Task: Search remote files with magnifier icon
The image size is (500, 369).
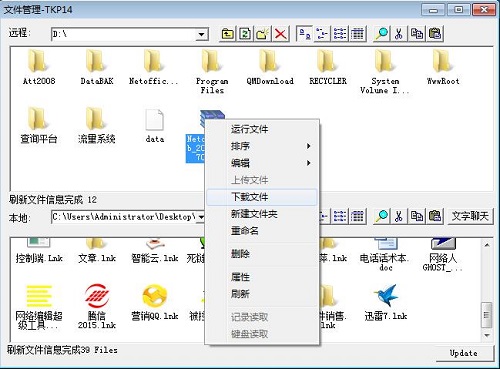Action: click(x=381, y=34)
